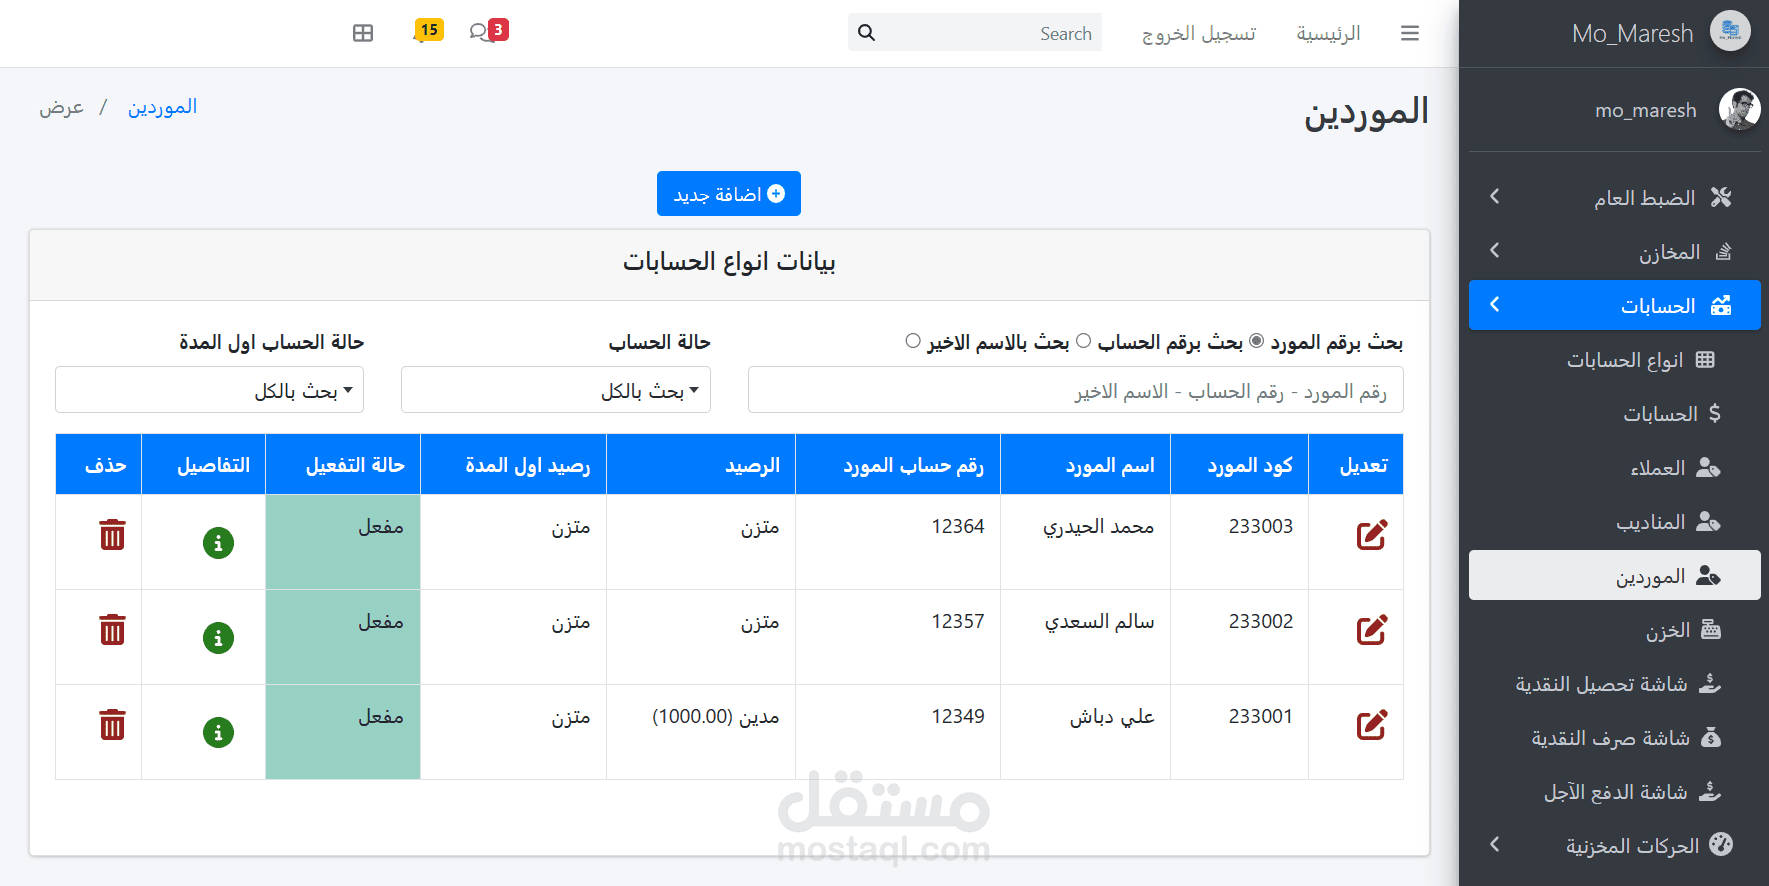Click the اضافة جديد button
This screenshot has width=1769, height=886.
pyautogui.click(x=729, y=193)
